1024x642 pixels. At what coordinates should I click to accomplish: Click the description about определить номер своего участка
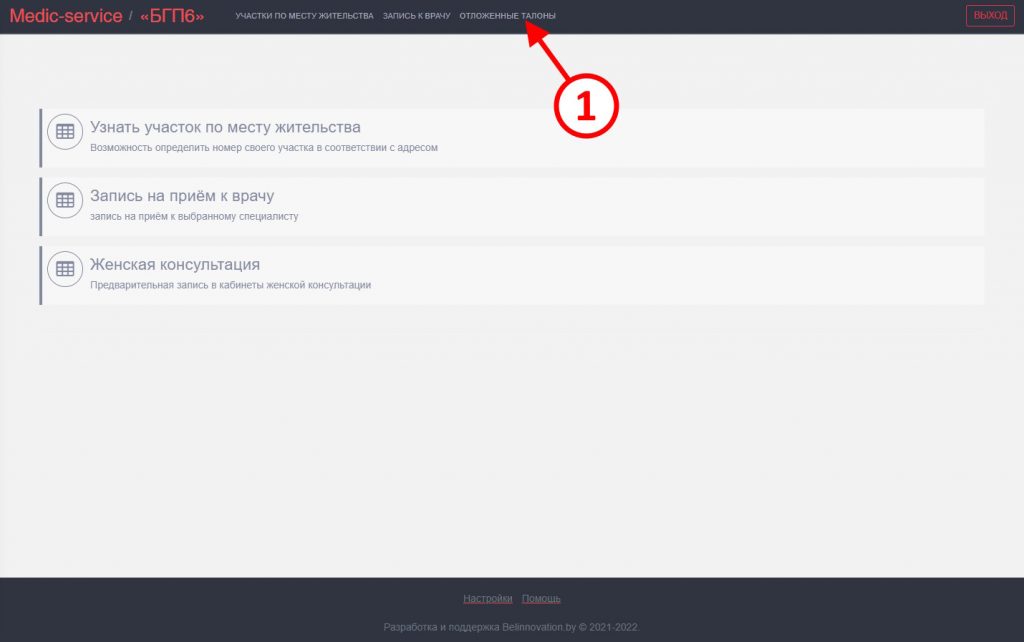coord(264,147)
